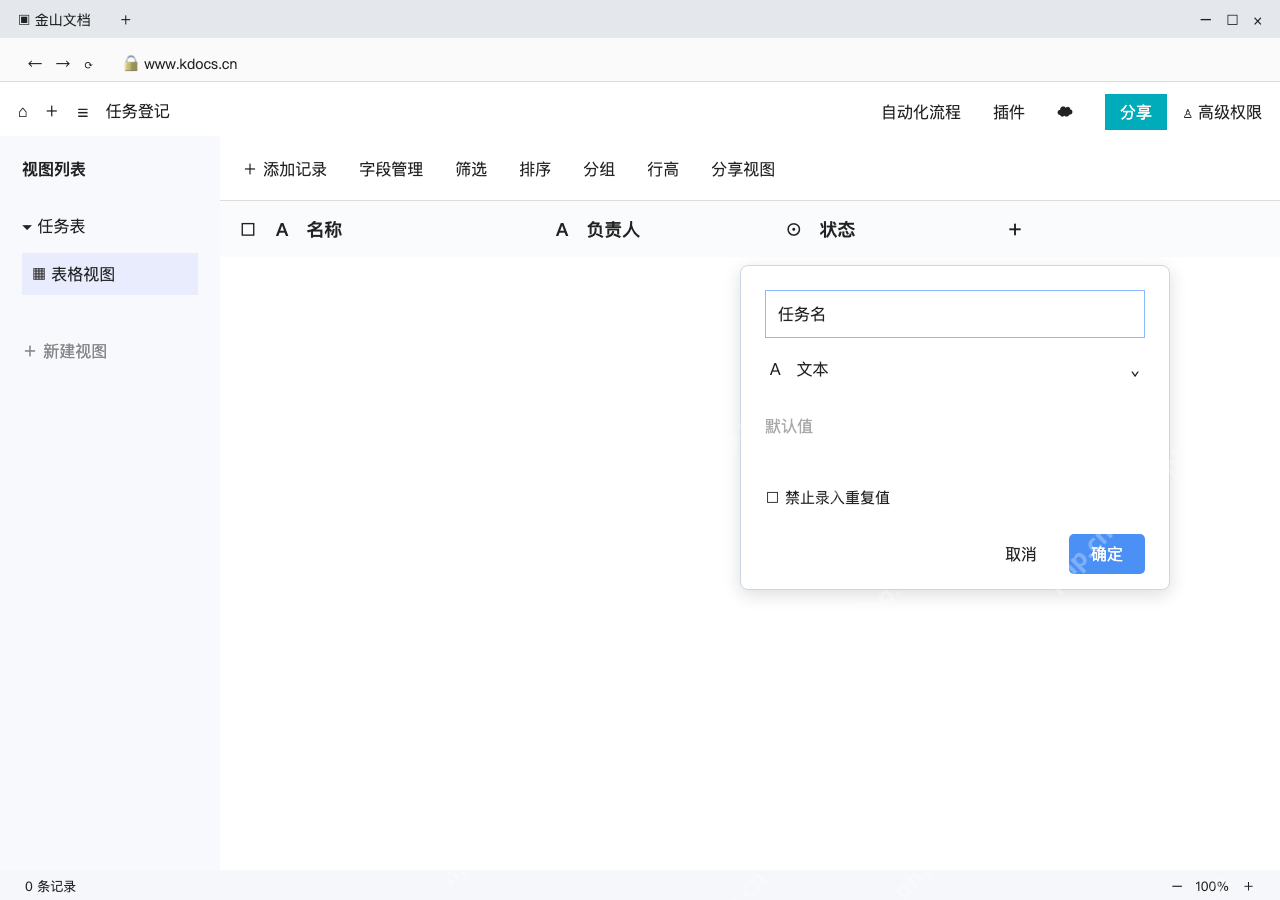Open a new browser tab
This screenshot has width=1280, height=900.
(x=126, y=20)
